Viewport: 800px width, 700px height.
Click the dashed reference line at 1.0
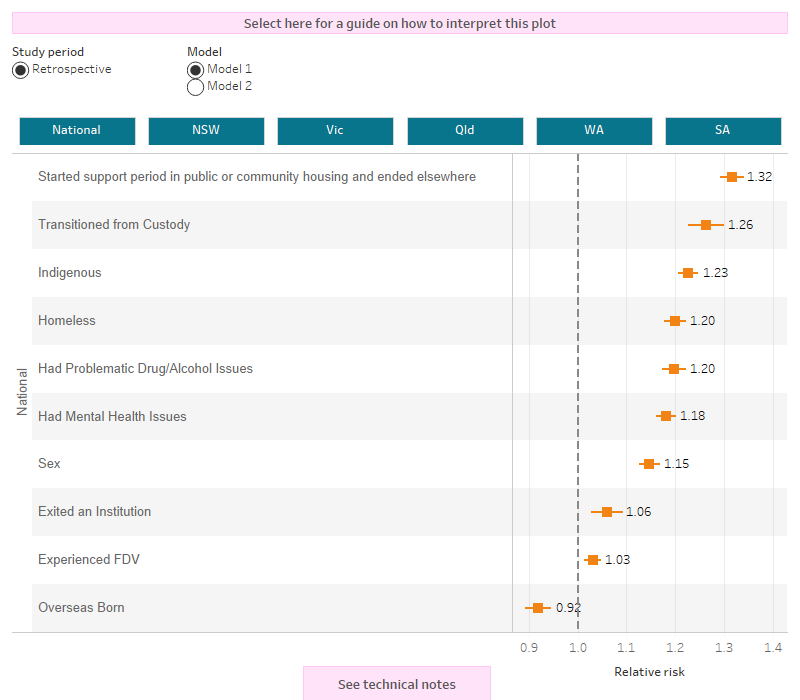578,400
